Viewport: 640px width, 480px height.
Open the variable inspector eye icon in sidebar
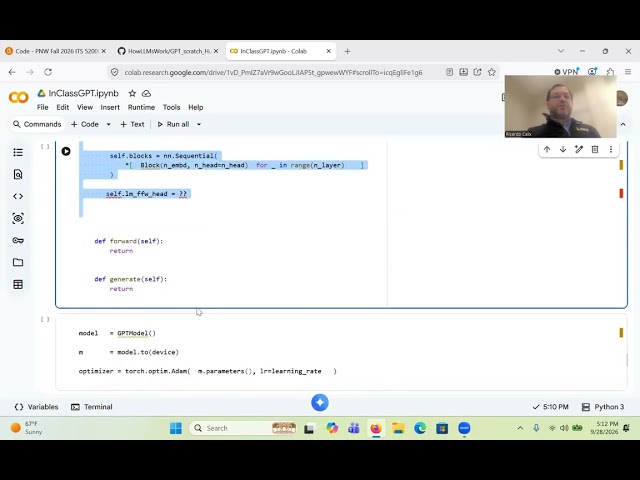point(18,218)
